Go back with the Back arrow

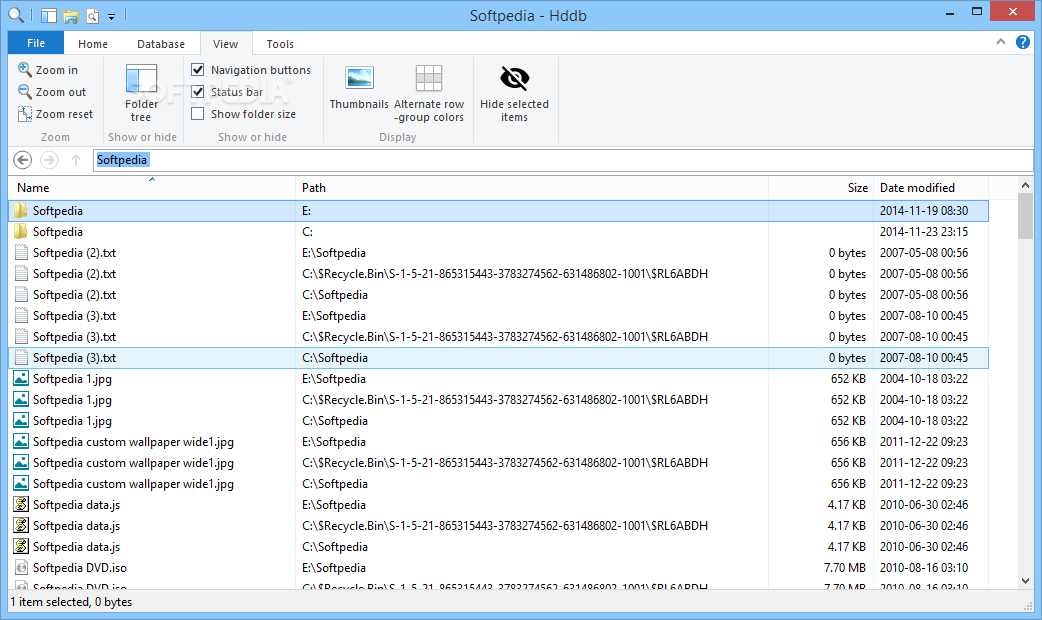[x=23, y=160]
